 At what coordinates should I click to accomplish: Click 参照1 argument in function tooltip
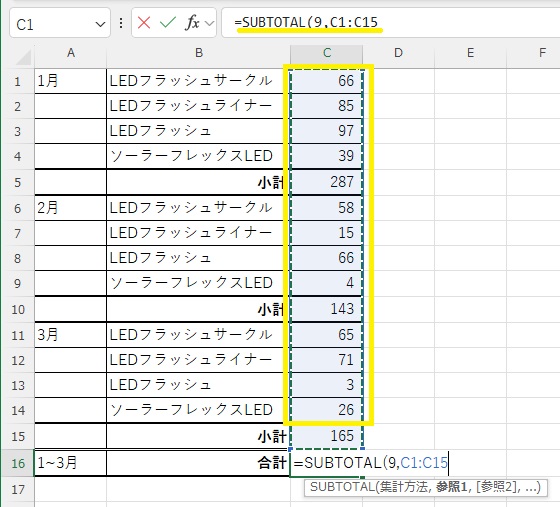click(451, 487)
